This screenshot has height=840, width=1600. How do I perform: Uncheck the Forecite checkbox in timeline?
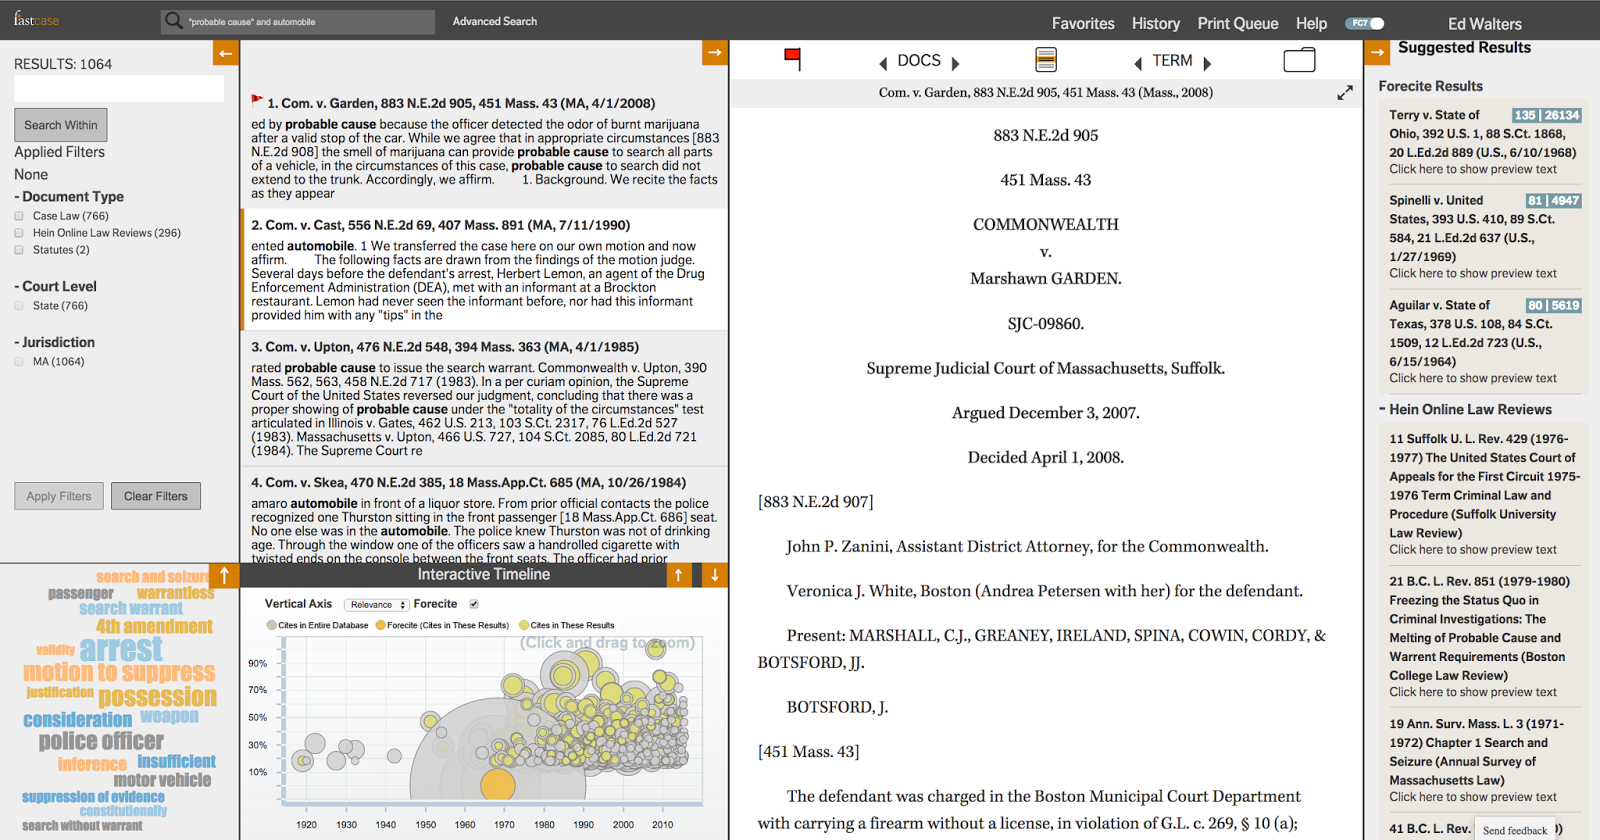474,604
